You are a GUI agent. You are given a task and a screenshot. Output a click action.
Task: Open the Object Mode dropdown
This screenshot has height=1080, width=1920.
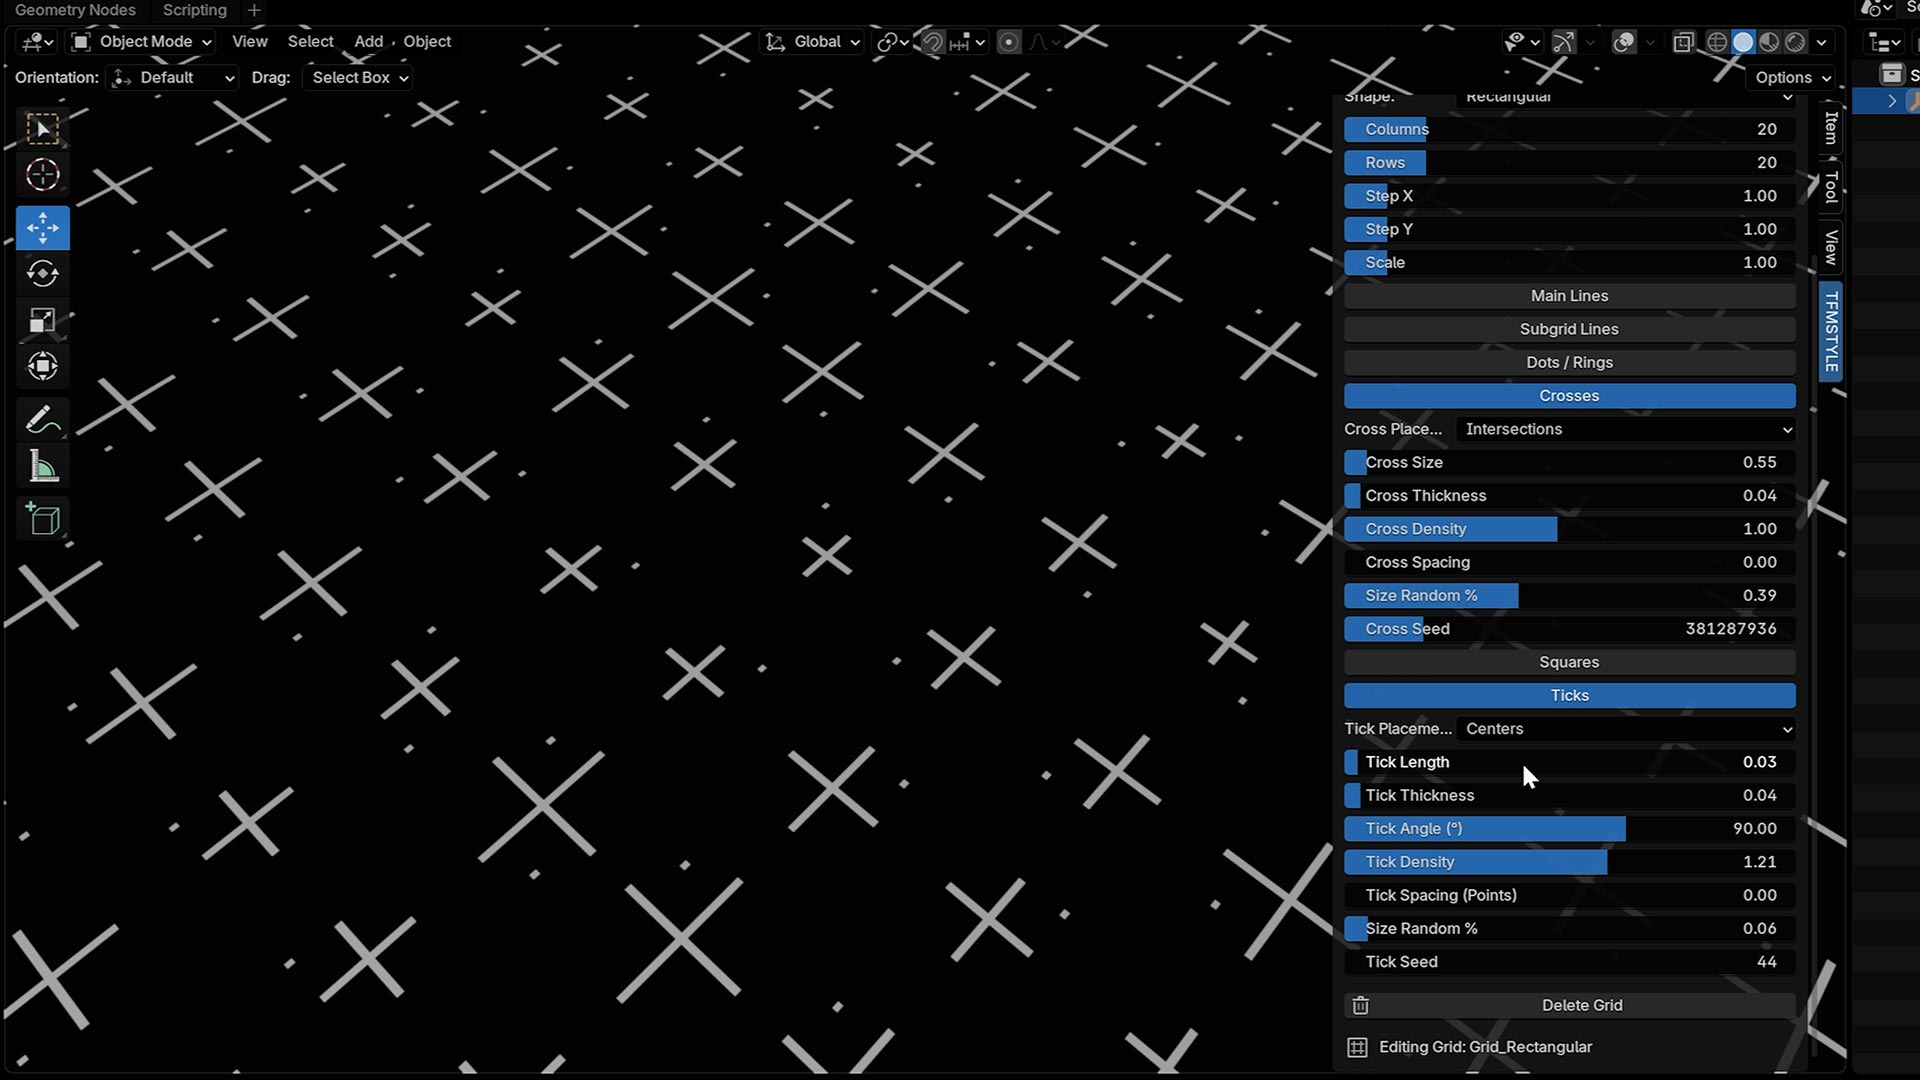coord(142,42)
